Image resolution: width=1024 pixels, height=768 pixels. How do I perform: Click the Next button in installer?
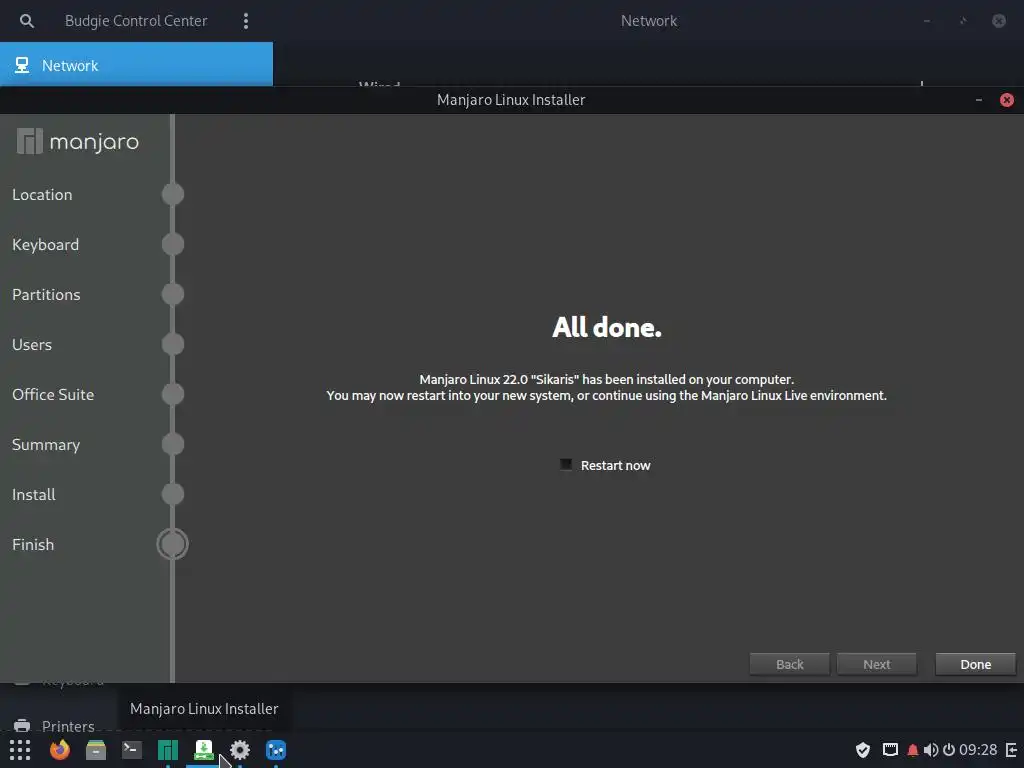pos(876,664)
